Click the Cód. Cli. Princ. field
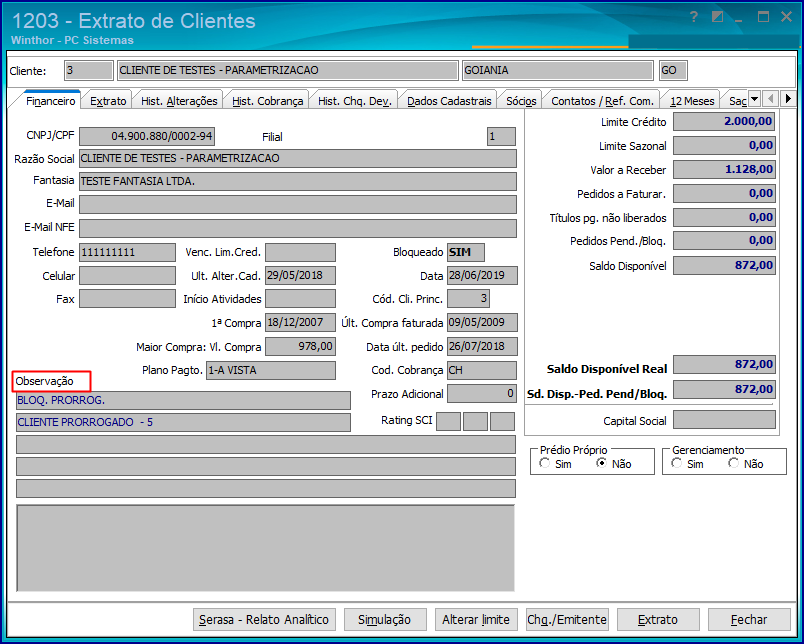This screenshot has width=804, height=644. 468,298
